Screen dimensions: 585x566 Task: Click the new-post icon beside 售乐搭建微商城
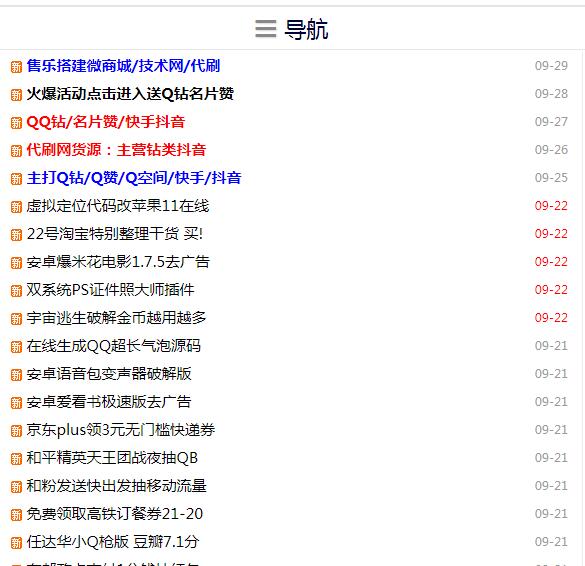[16, 67]
